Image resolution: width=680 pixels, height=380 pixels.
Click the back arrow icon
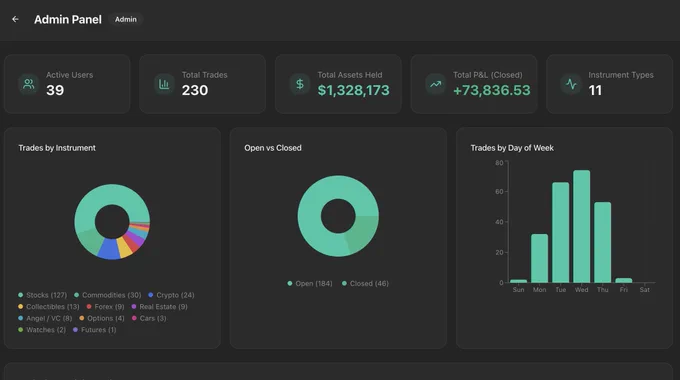click(15, 19)
